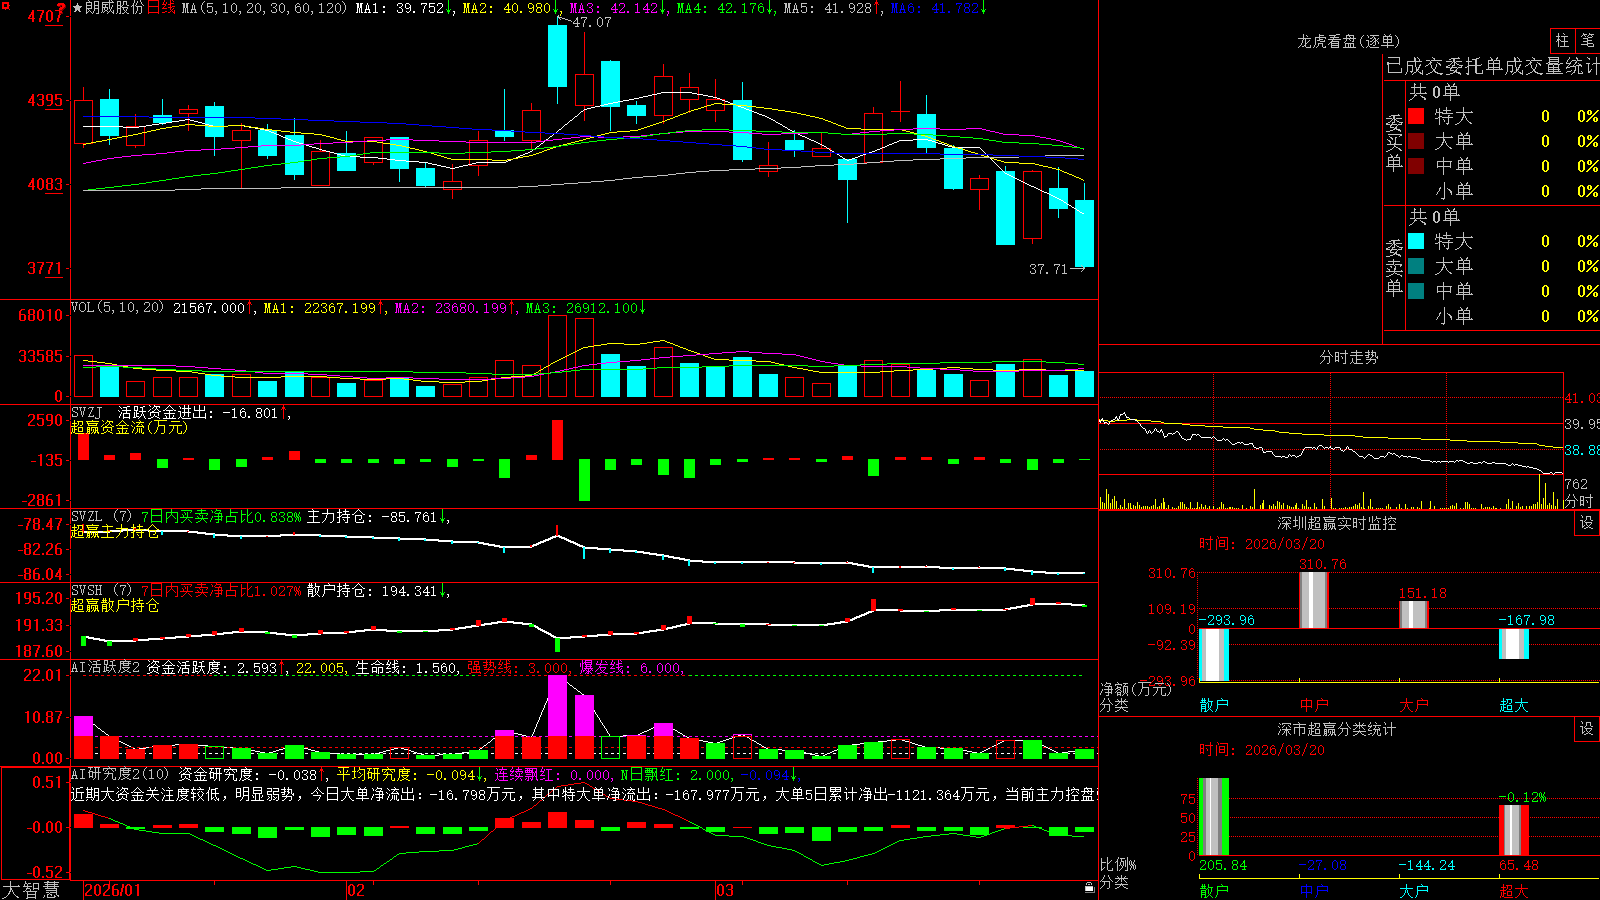Select the 龙虎看盘(逐单) panel title
The image size is (1600, 900).
coord(1349,41)
